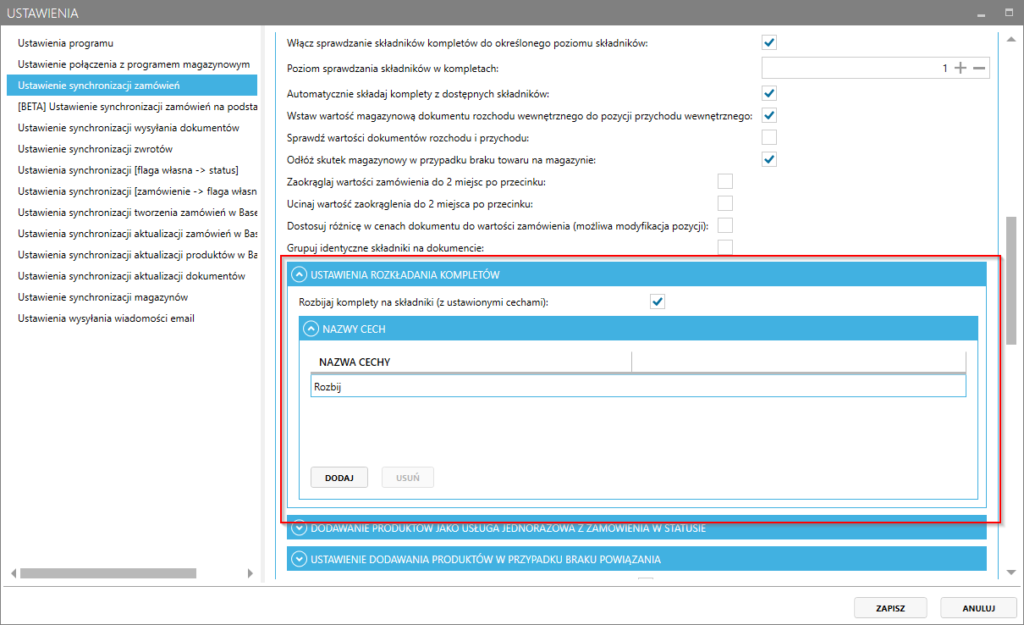Click sidebar horizontal scrollbar right arrow
This screenshot has width=1024, height=625.
(x=250, y=573)
